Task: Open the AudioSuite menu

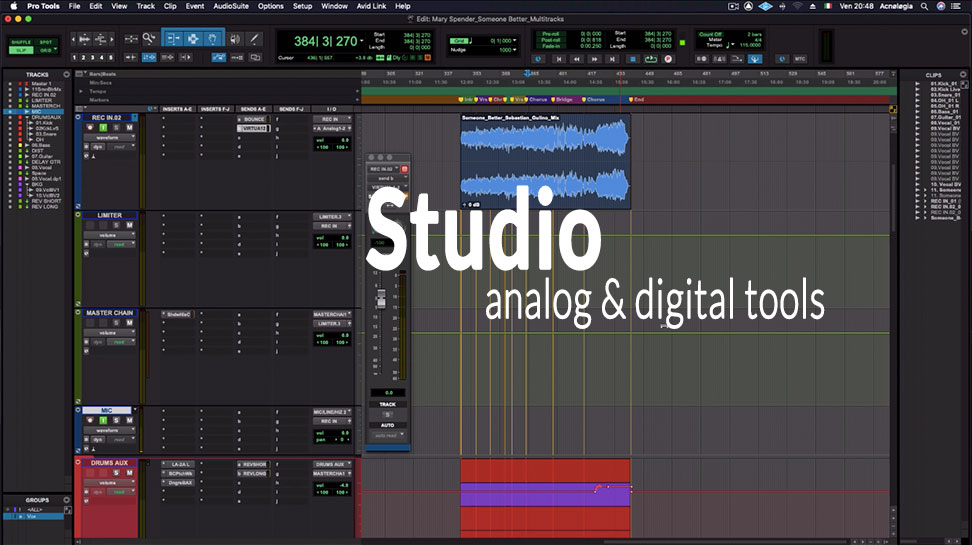Action: tap(231, 6)
